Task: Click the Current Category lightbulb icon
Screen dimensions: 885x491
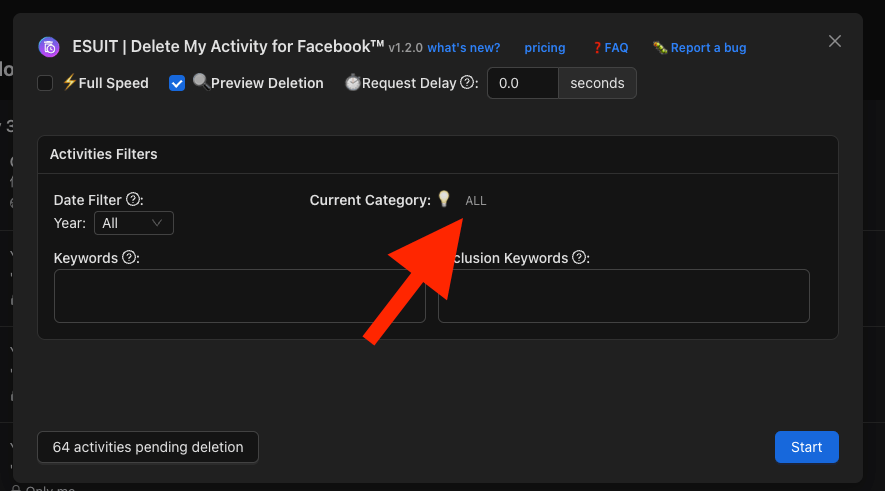Action: 444,200
